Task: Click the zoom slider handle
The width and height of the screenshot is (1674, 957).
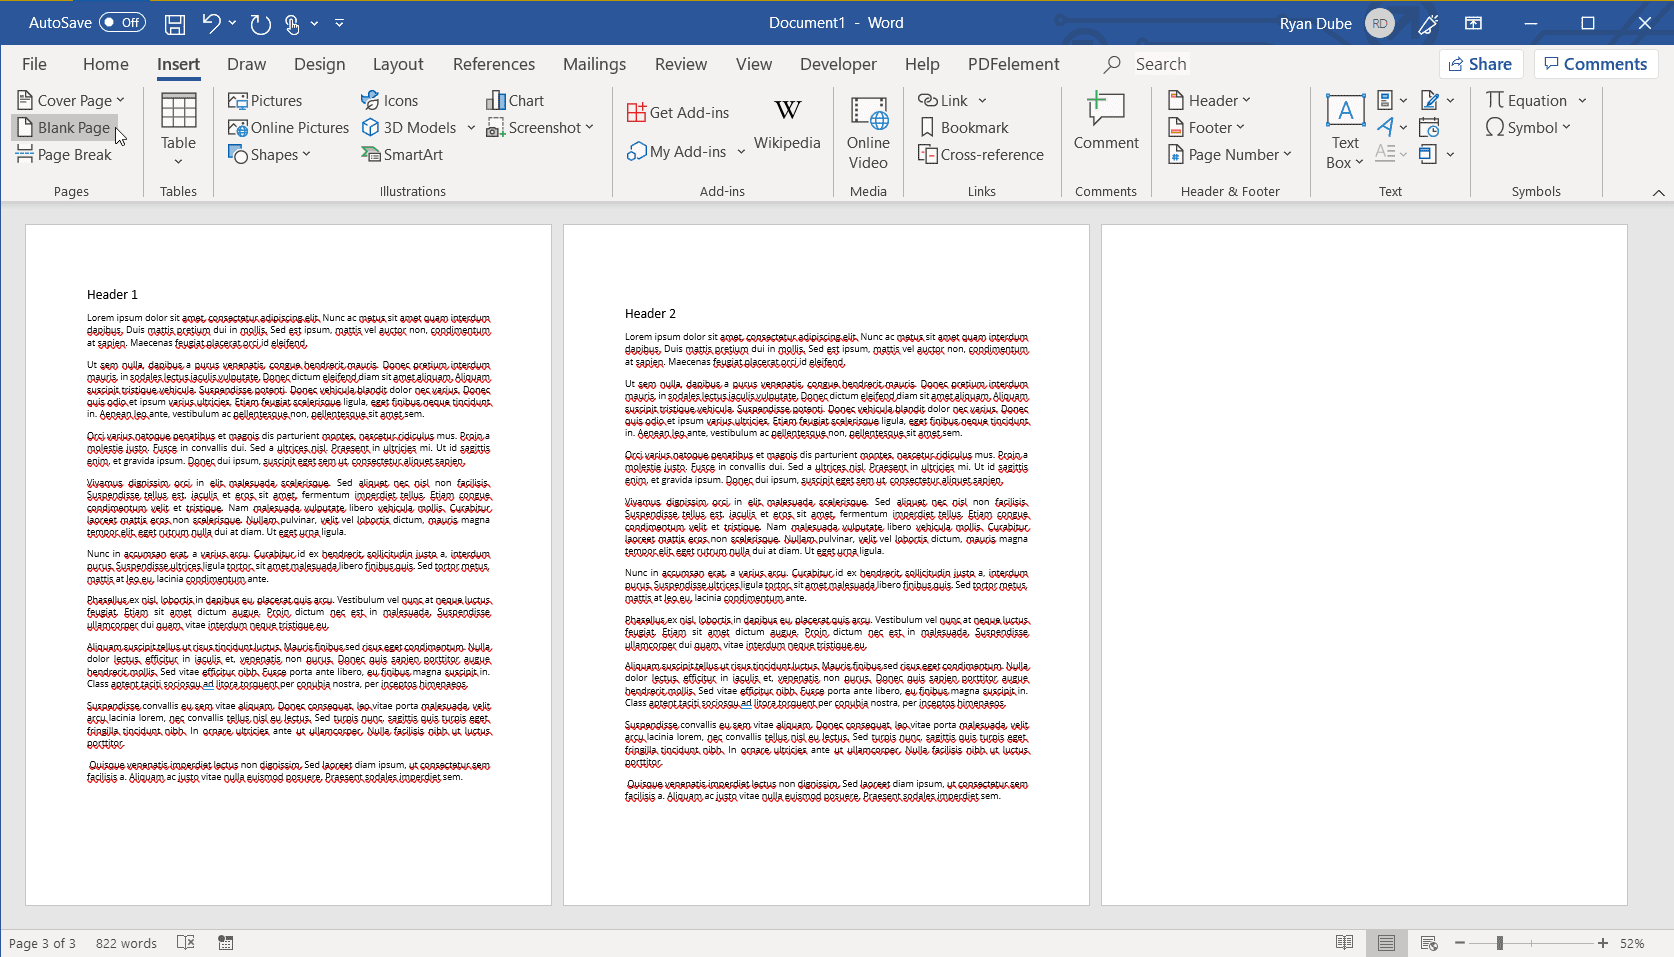Action: (1499, 943)
